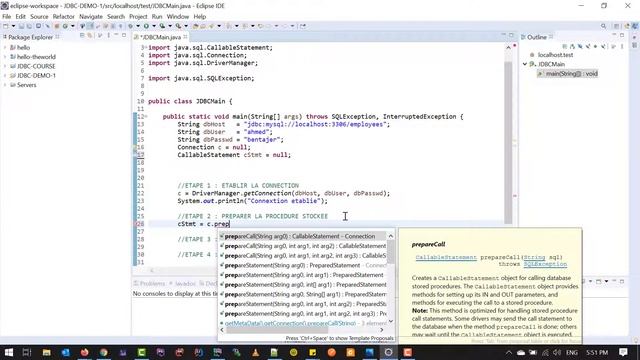Open Outline view menu three dots icon
640x360 pixels.
point(622,46)
